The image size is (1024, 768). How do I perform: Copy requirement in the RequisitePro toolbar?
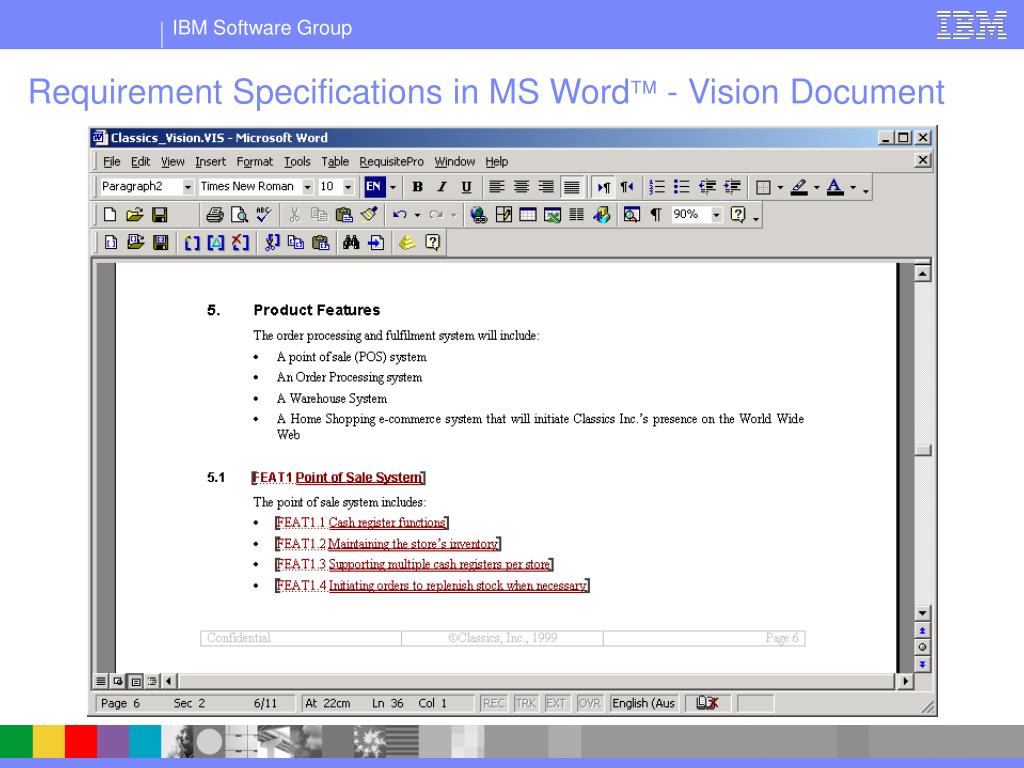[296, 243]
